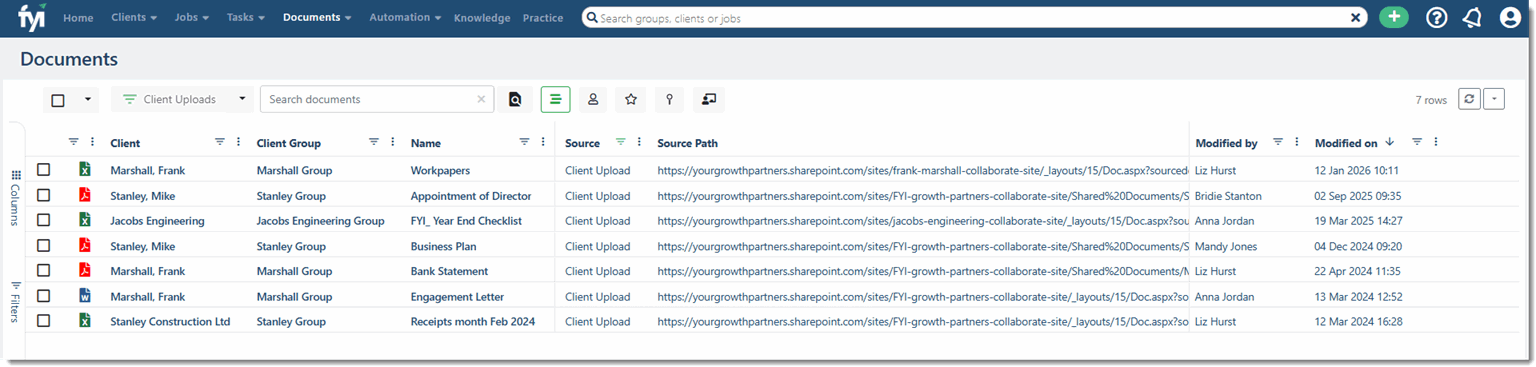
Task: Open filter for the Modified by column
Action: tap(1278, 142)
